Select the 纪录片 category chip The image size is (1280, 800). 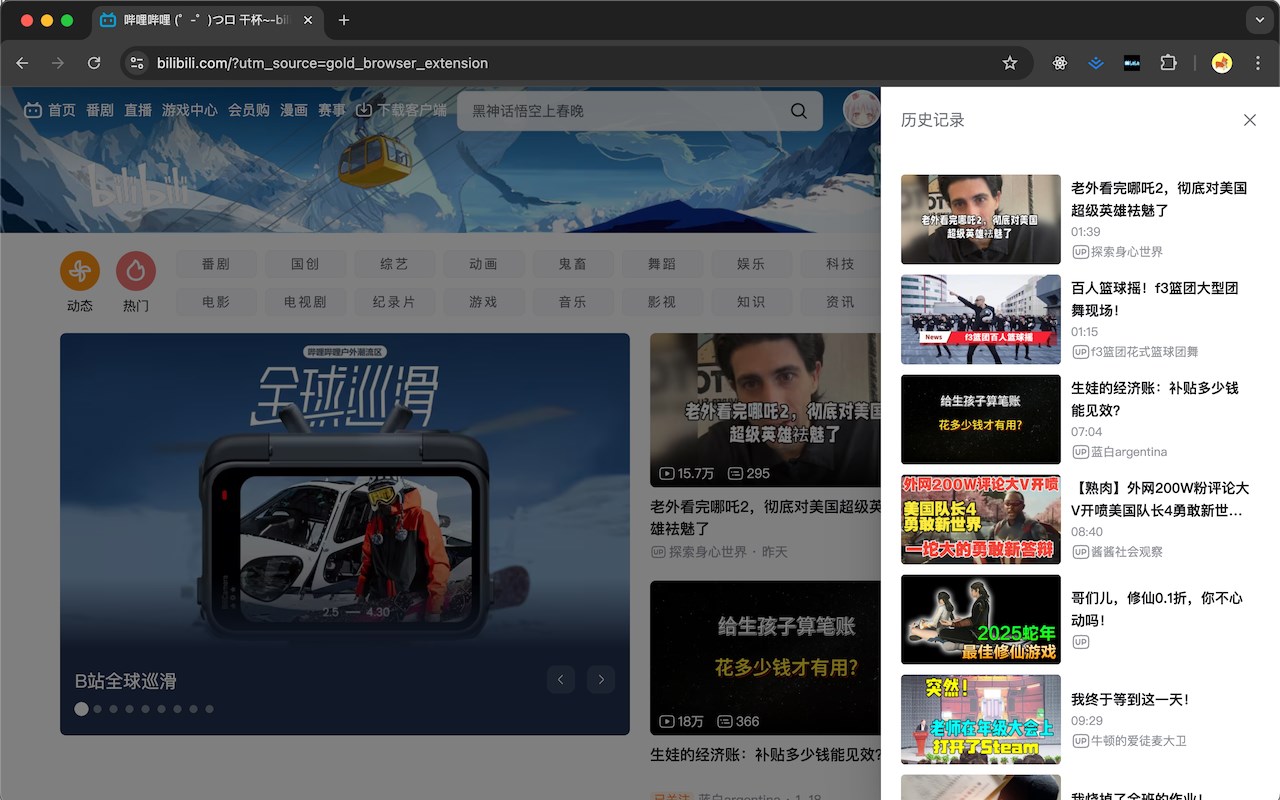click(x=394, y=302)
